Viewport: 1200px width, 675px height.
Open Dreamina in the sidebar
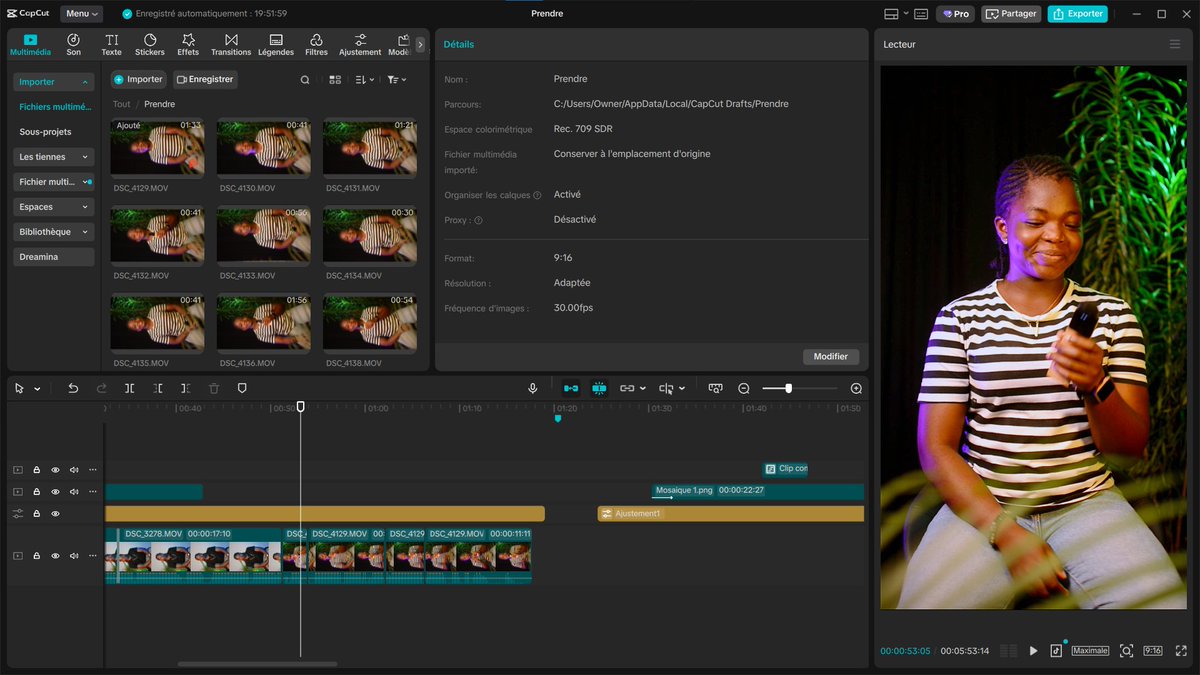pos(54,257)
